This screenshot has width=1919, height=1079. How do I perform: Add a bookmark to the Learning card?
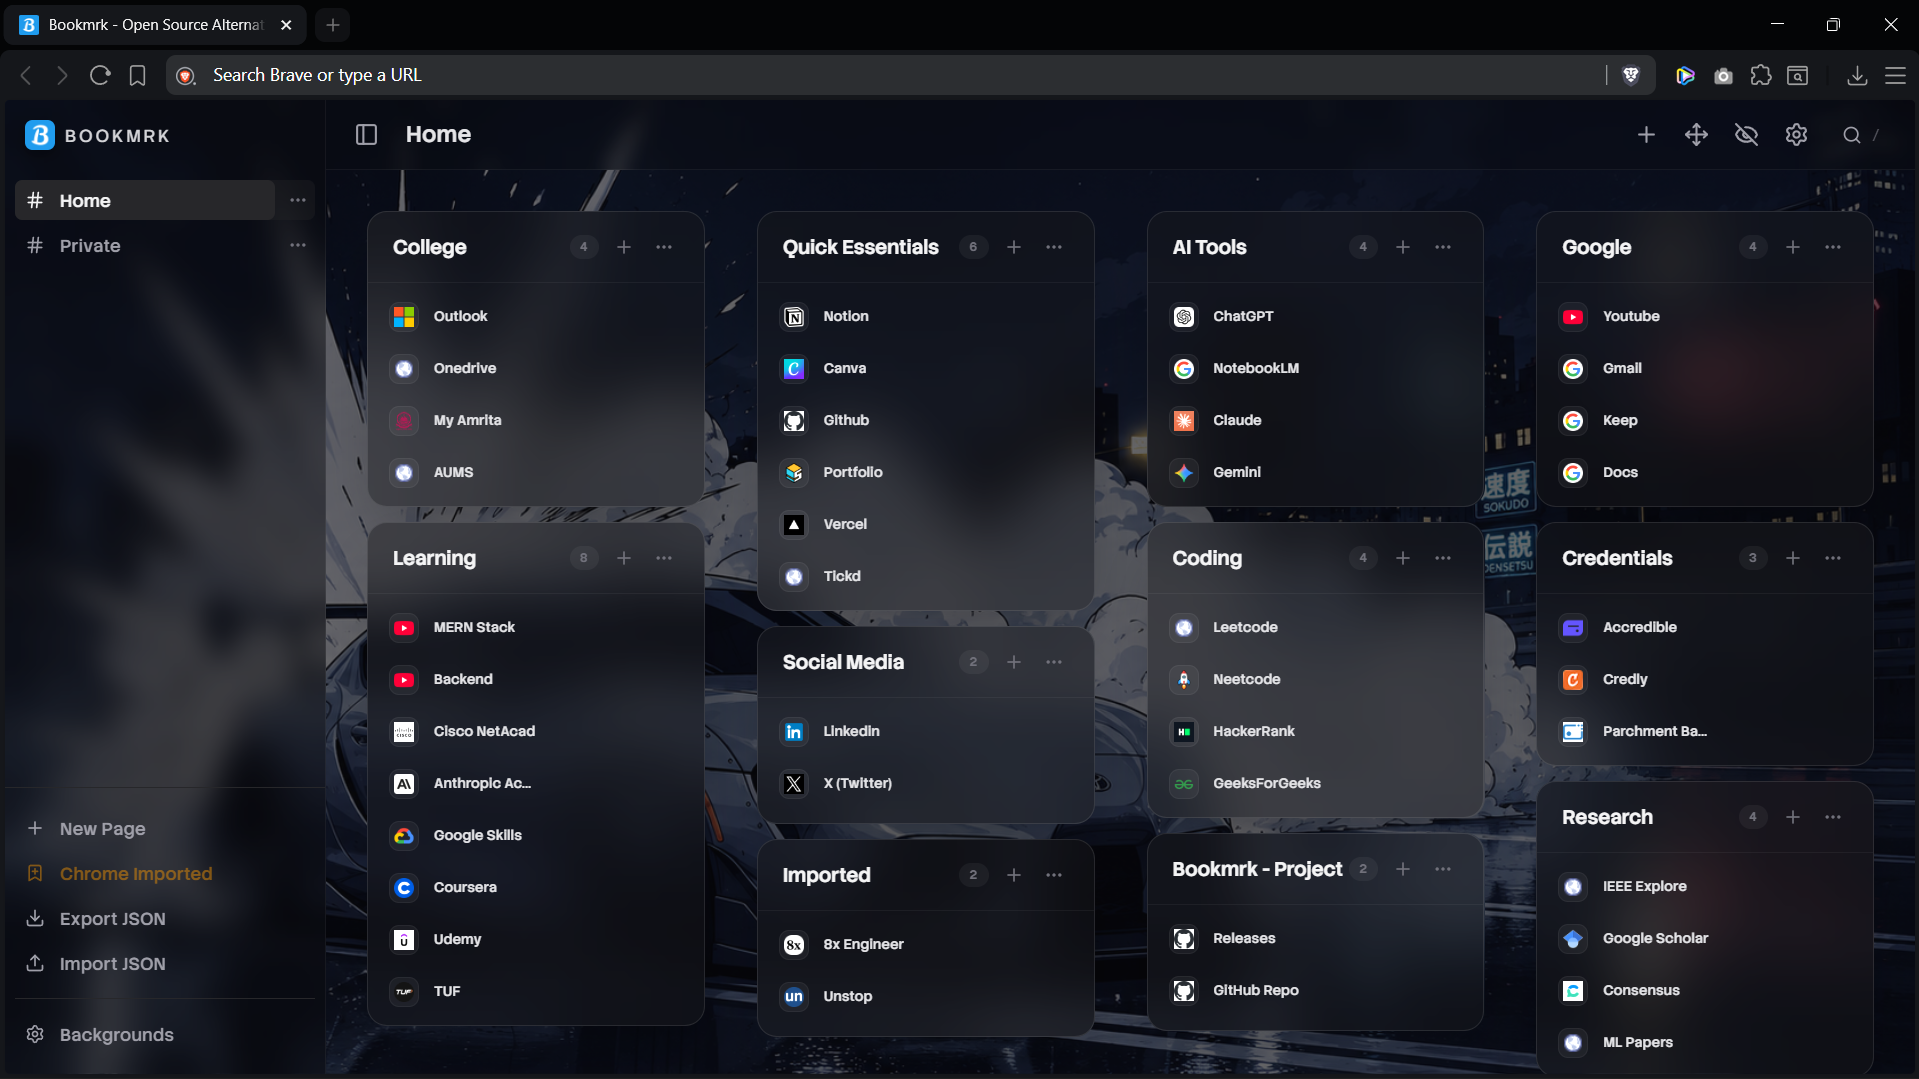pyautogui.click(x=624, y=558)
